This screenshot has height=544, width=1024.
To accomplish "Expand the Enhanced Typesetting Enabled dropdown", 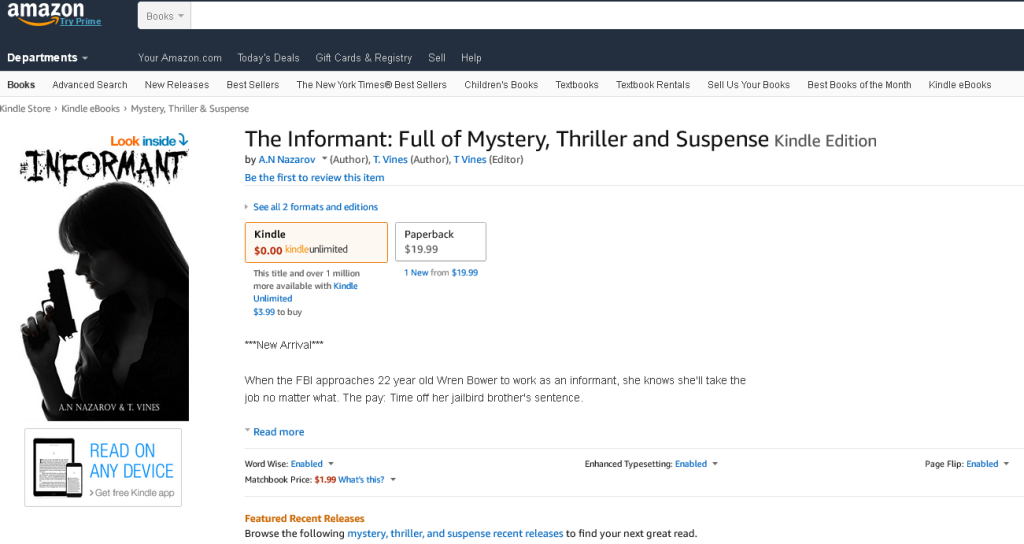I will (714, 464).
